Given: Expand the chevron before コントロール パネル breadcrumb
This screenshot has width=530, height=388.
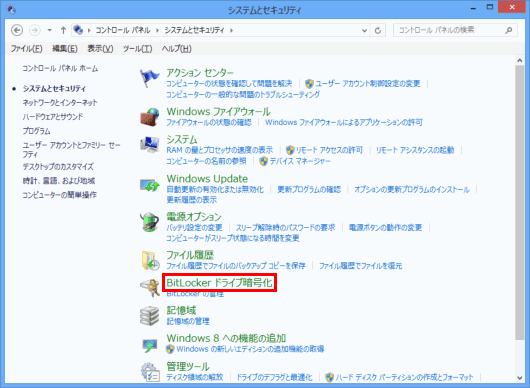Looking at the screenshot, I should pos(89,30).
